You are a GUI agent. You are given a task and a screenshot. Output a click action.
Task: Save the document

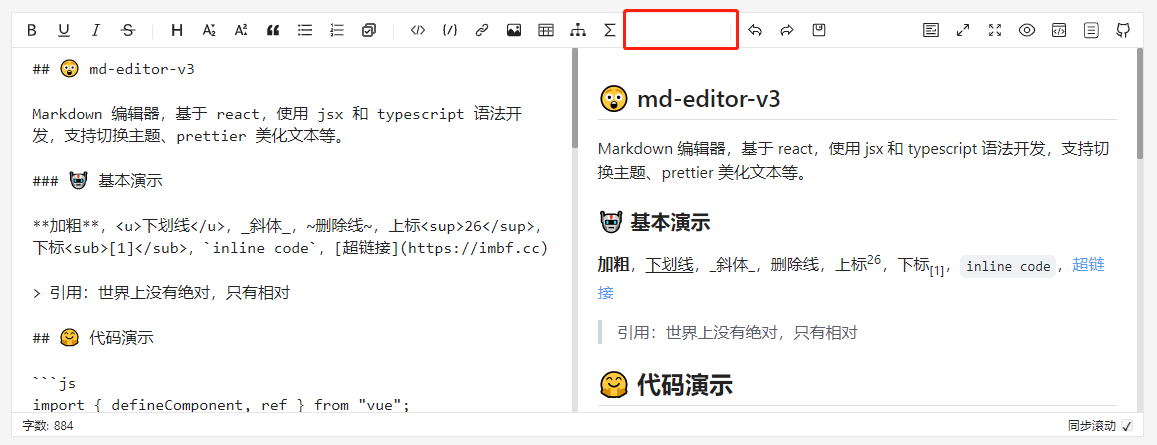pyautogui.click(x=819, y=30)
